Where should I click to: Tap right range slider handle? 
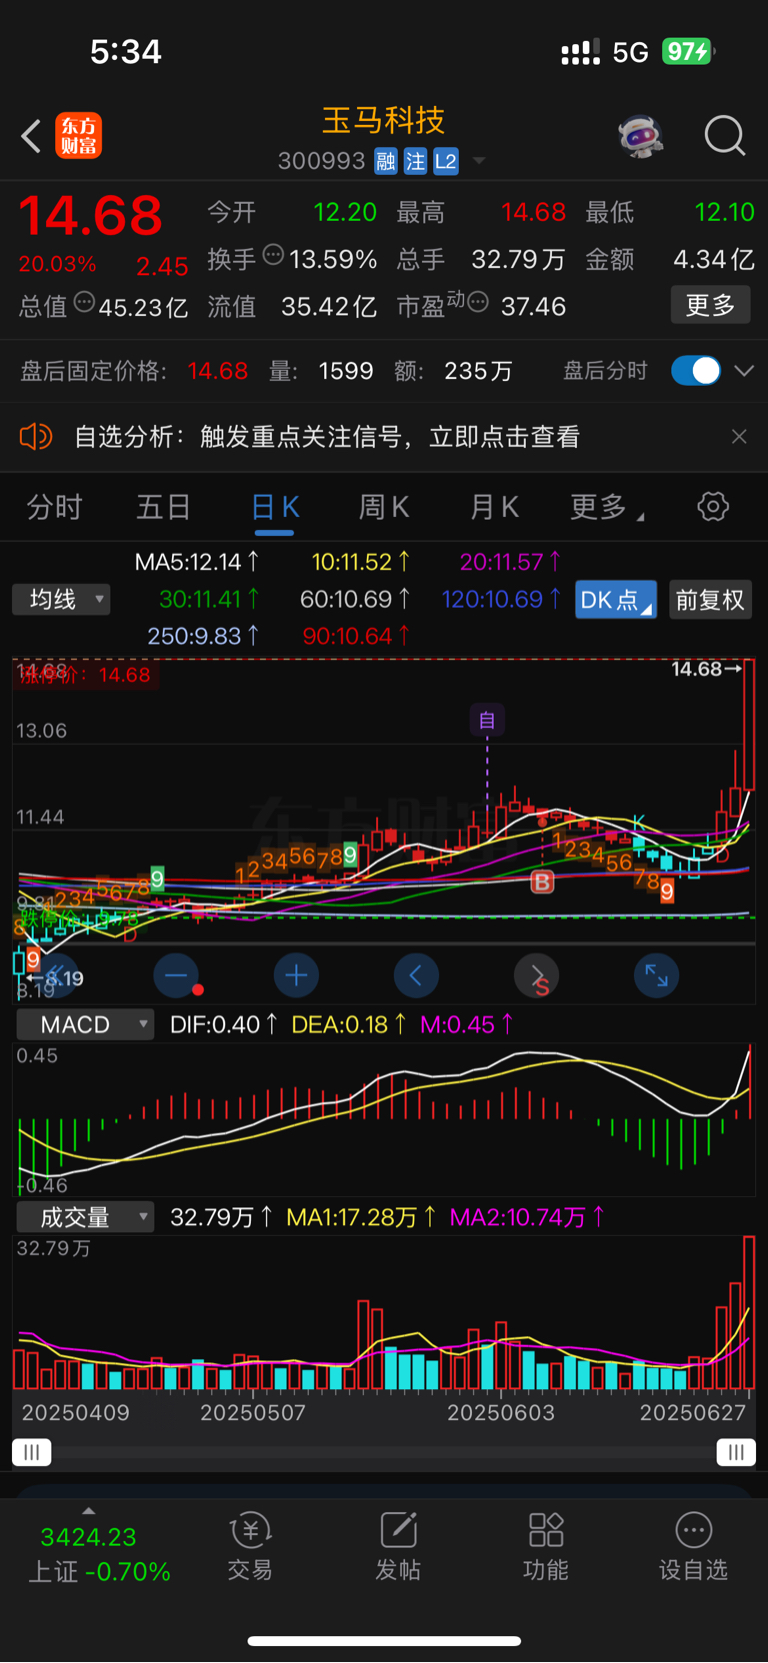click(x=736, y=1452)
